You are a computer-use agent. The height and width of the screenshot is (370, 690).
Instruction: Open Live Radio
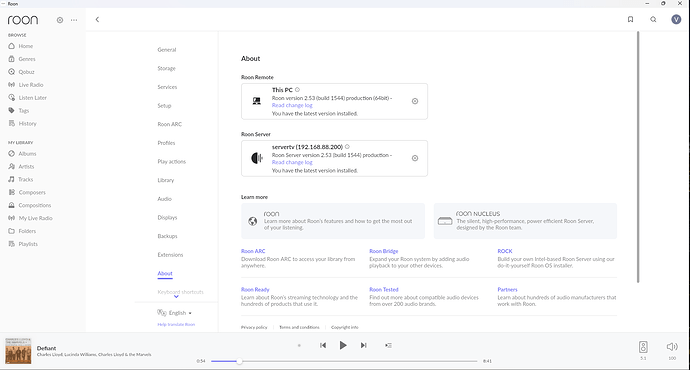pyautogui.click(x=26, y=85)
